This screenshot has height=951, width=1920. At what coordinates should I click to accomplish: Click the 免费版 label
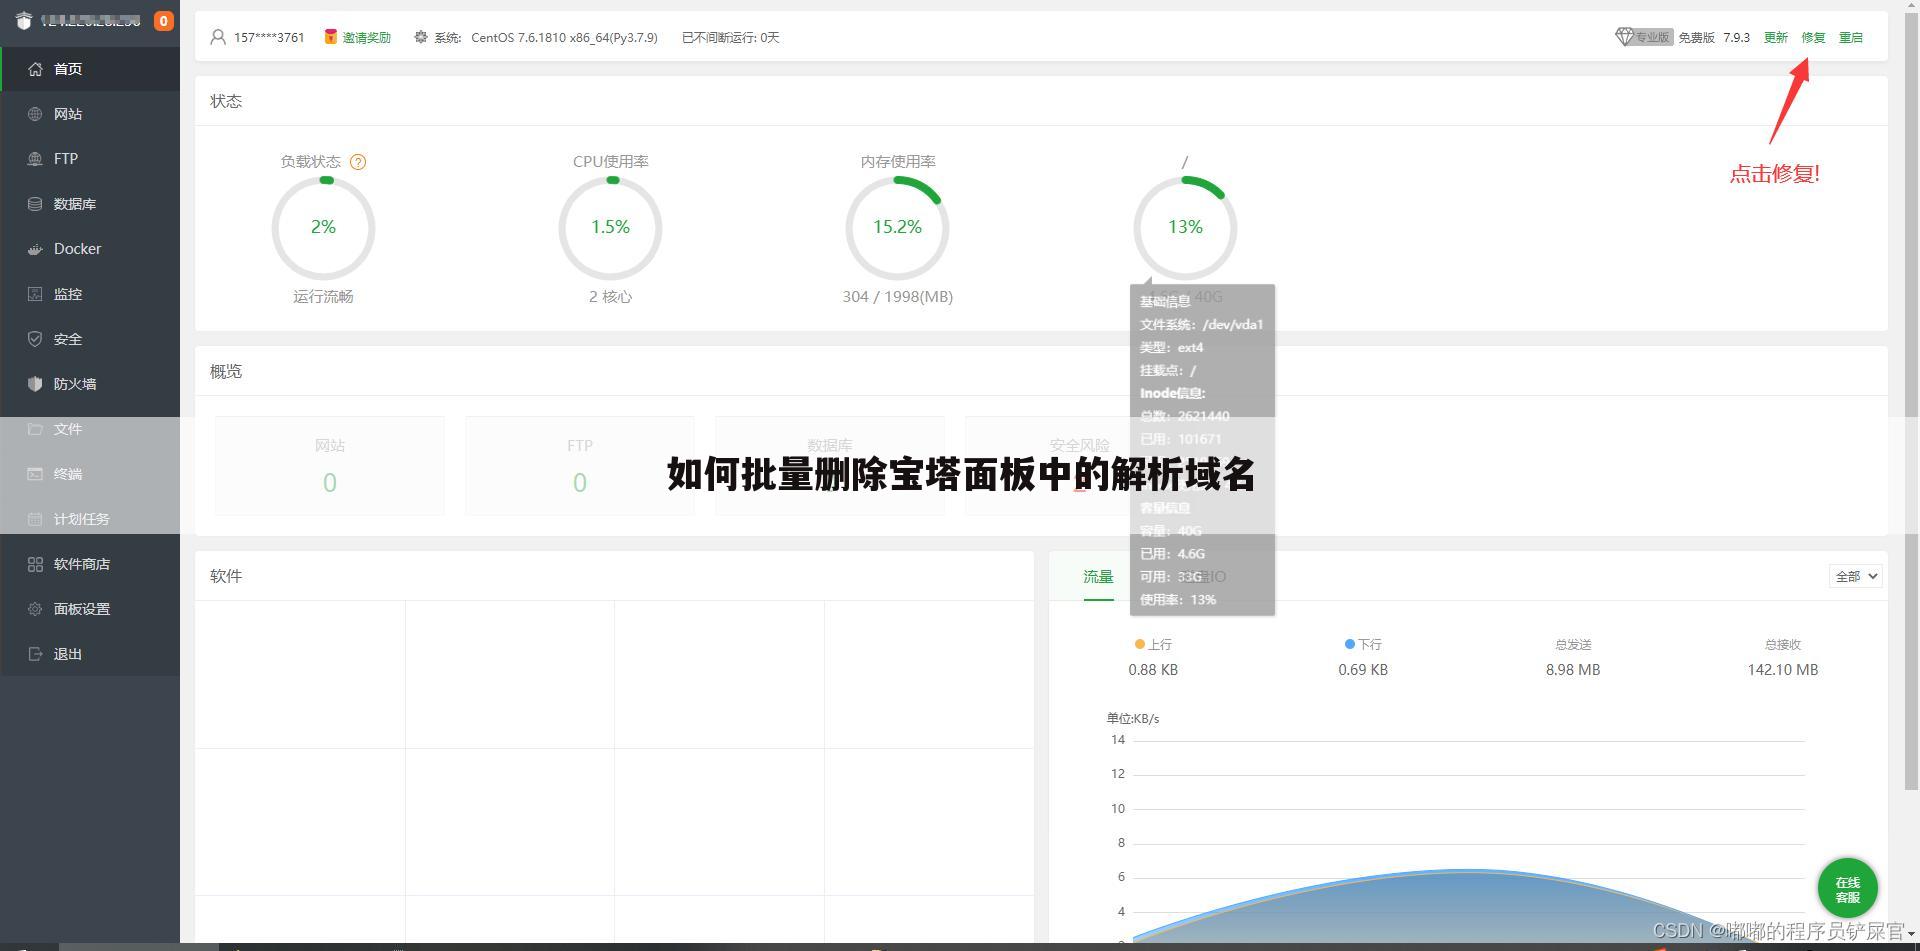1696,37
